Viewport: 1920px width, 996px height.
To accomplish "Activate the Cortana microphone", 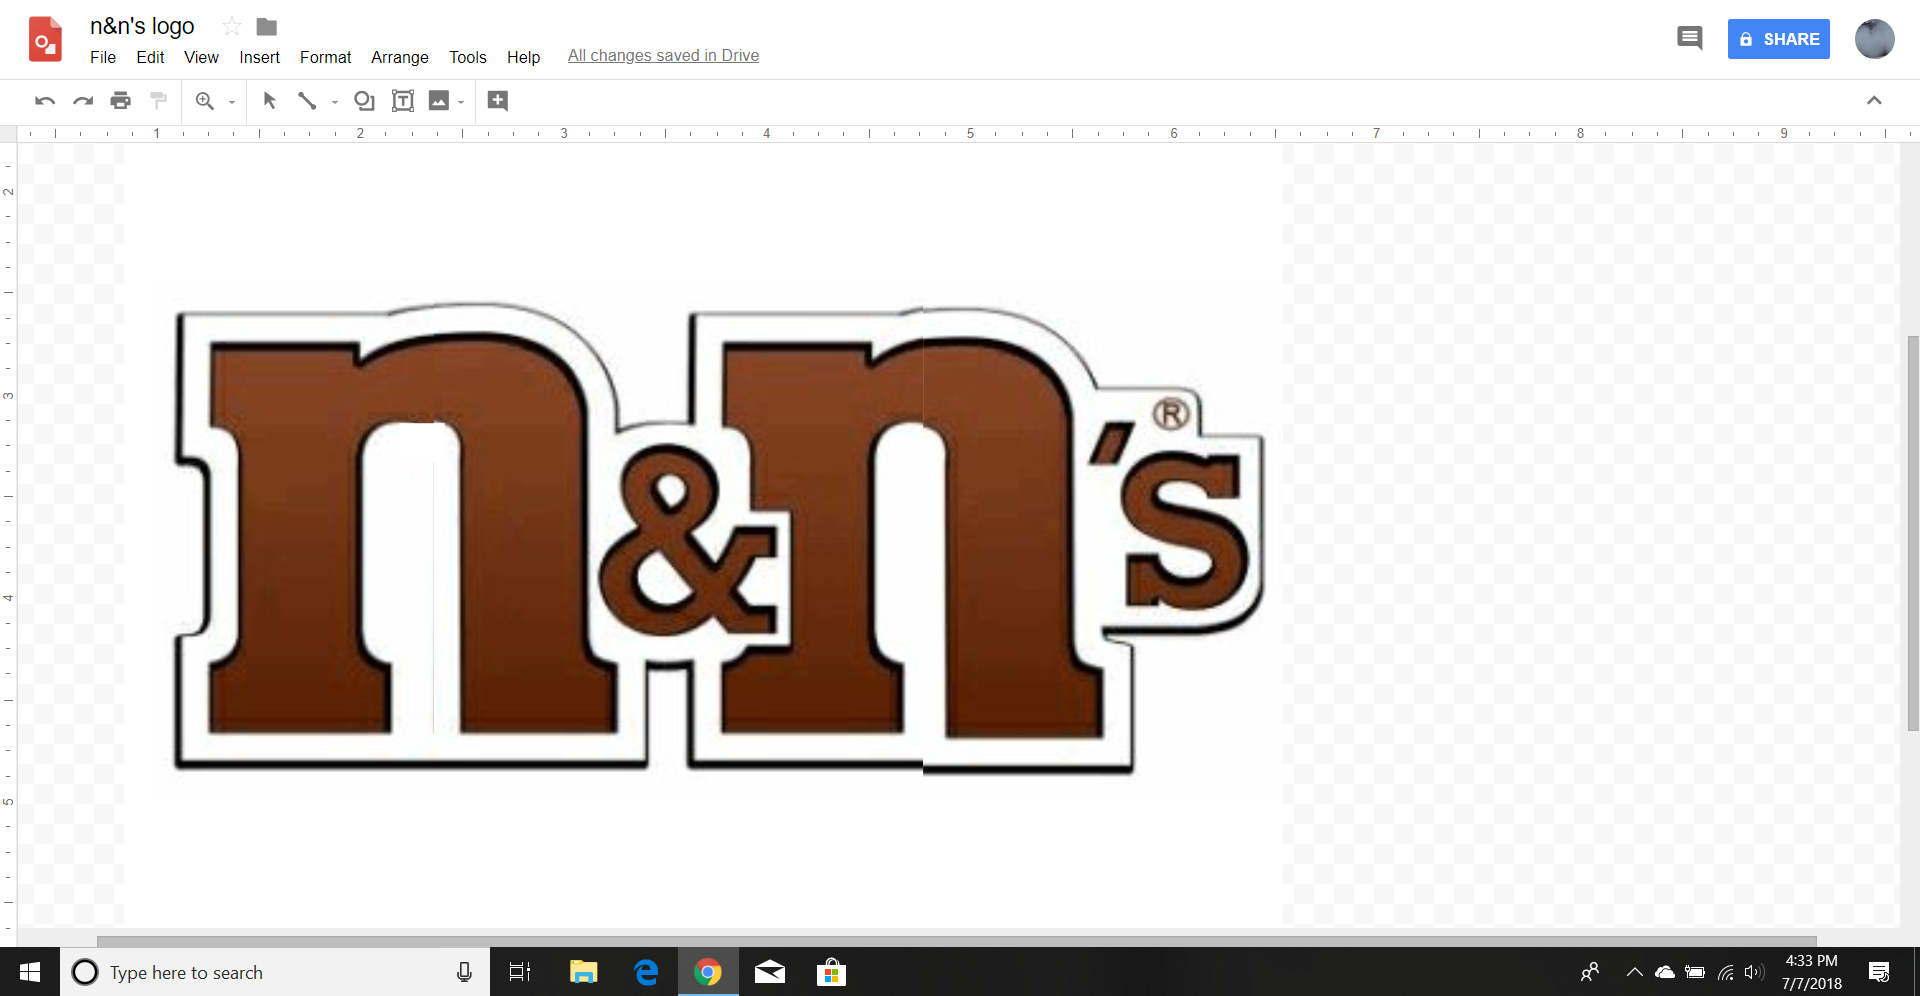I will 464,972.
